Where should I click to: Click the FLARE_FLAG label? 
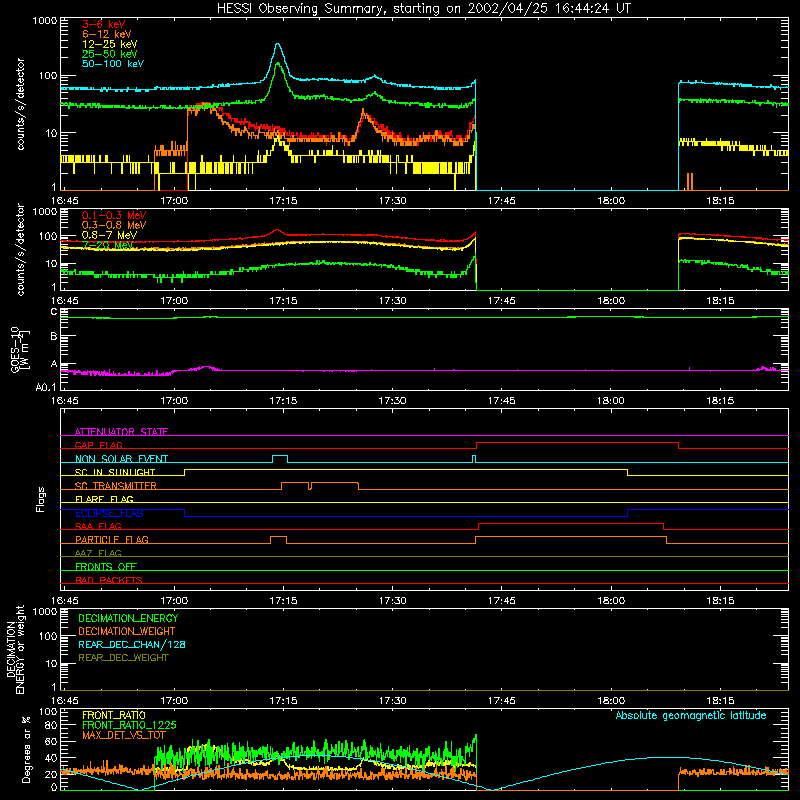pos(104,499)
